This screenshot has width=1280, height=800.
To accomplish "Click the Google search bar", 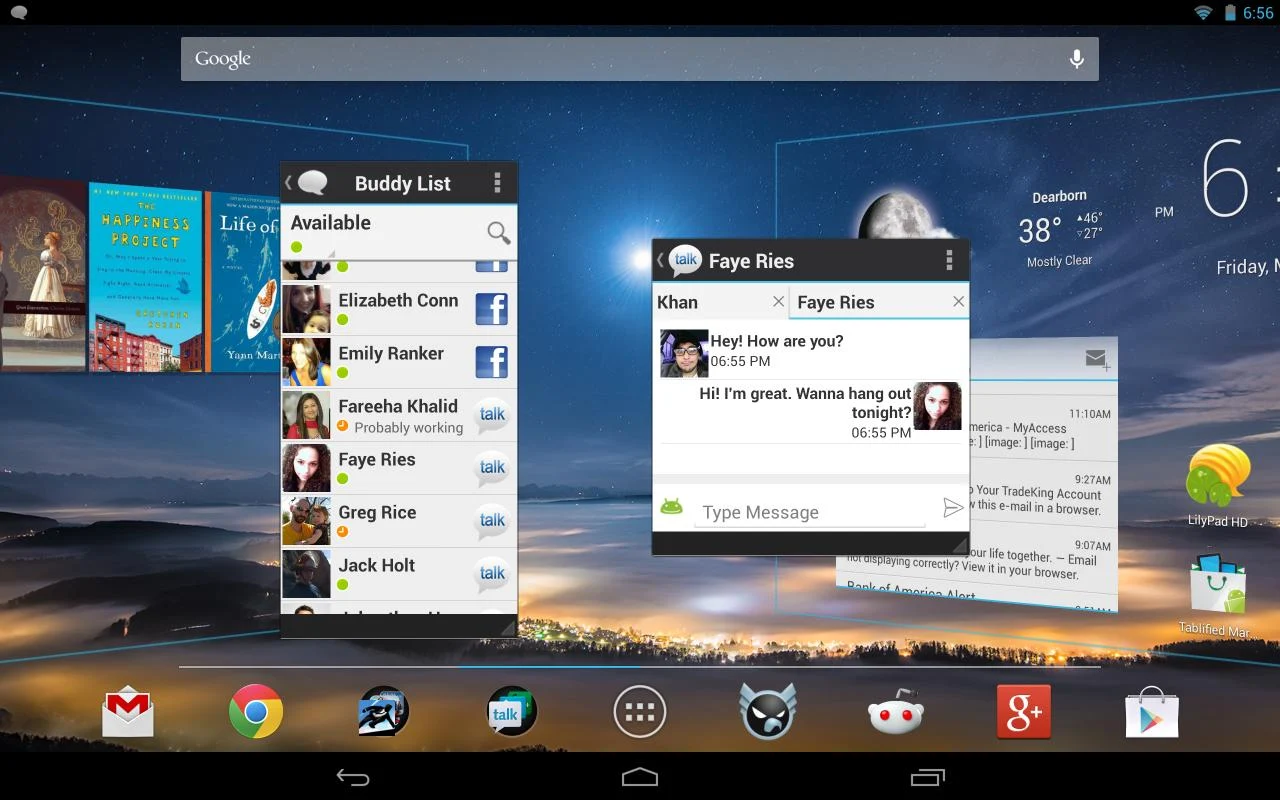I will pyautogui.click(x=640, y=59).
